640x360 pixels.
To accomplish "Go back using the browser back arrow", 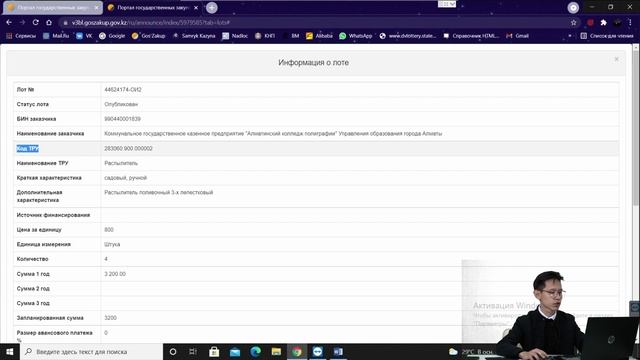I will point(9,22).
